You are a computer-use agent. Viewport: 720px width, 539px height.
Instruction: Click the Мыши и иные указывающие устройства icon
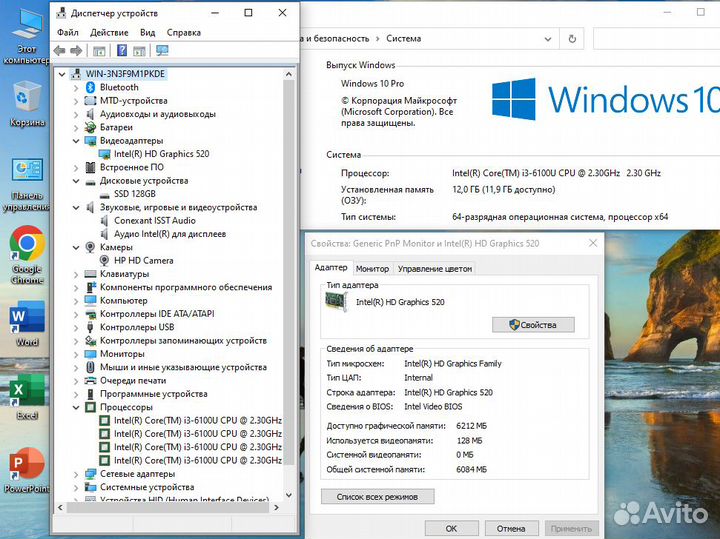click(x=90, y=367)
